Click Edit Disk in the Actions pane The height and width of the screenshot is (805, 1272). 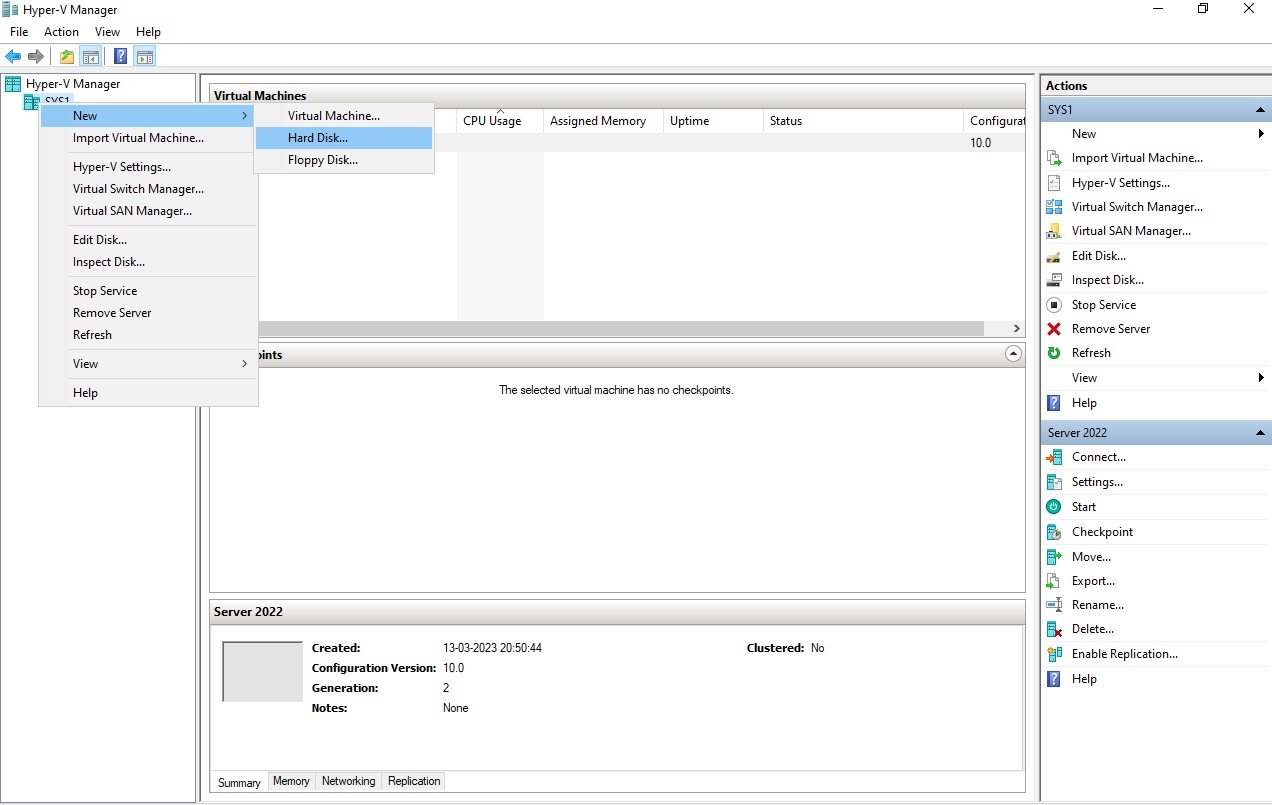[1098, 256]
